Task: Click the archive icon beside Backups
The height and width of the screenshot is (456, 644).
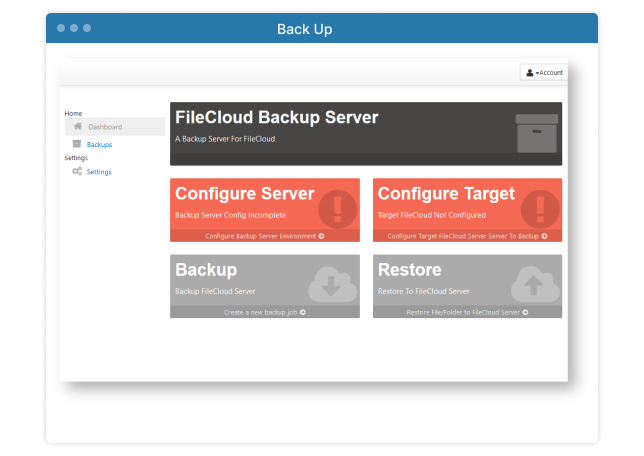Action: [x=77, y=144]
